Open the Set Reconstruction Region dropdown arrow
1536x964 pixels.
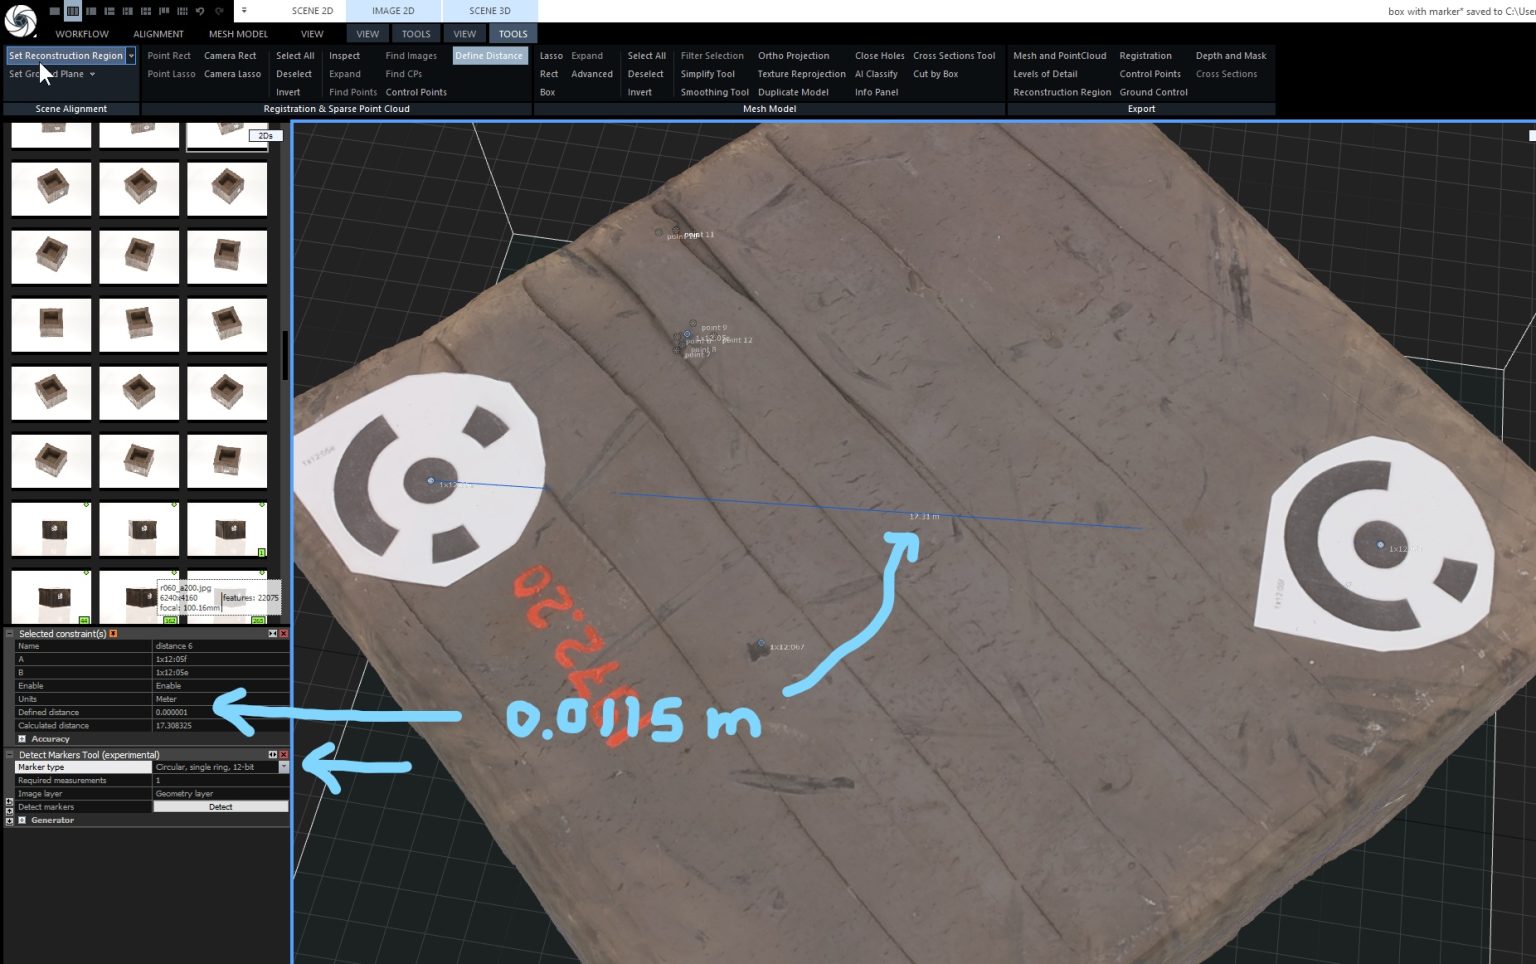coord(132,55)
